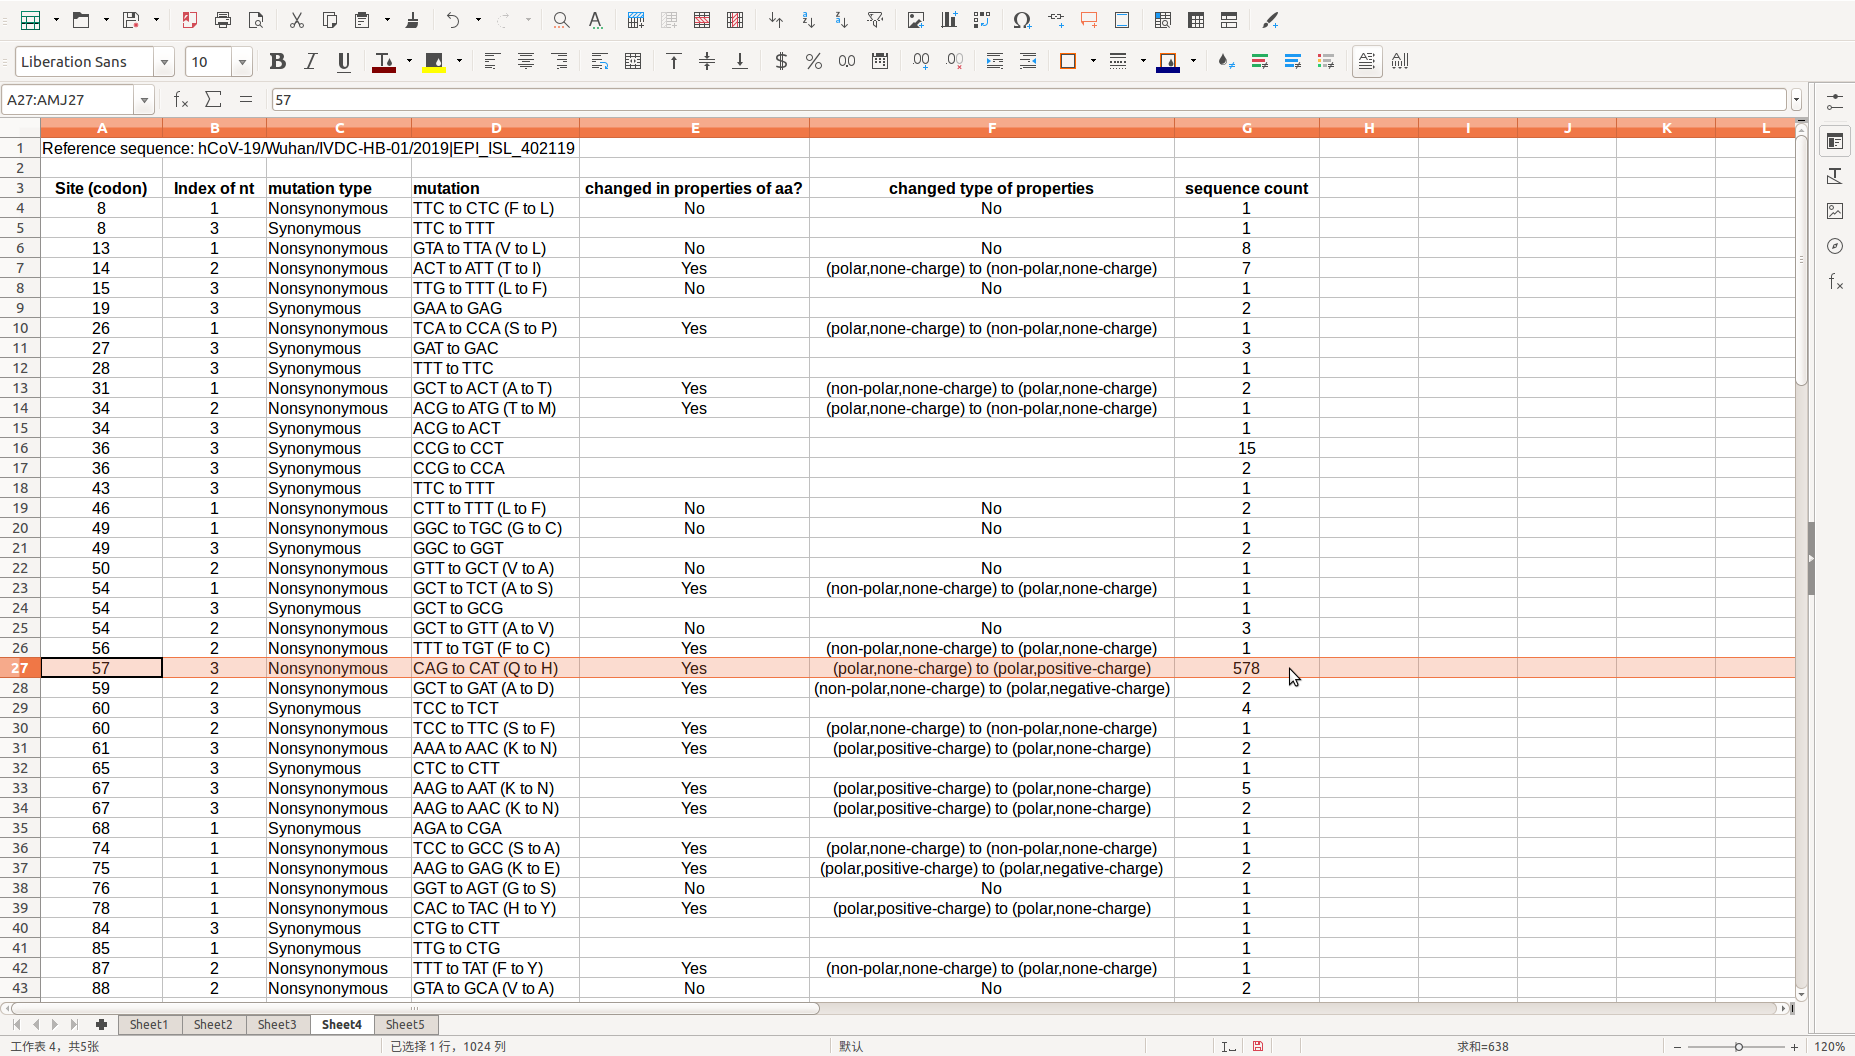
Task: Open the Function Wizard
Action: pyautogui.click(x=181, y=99)
